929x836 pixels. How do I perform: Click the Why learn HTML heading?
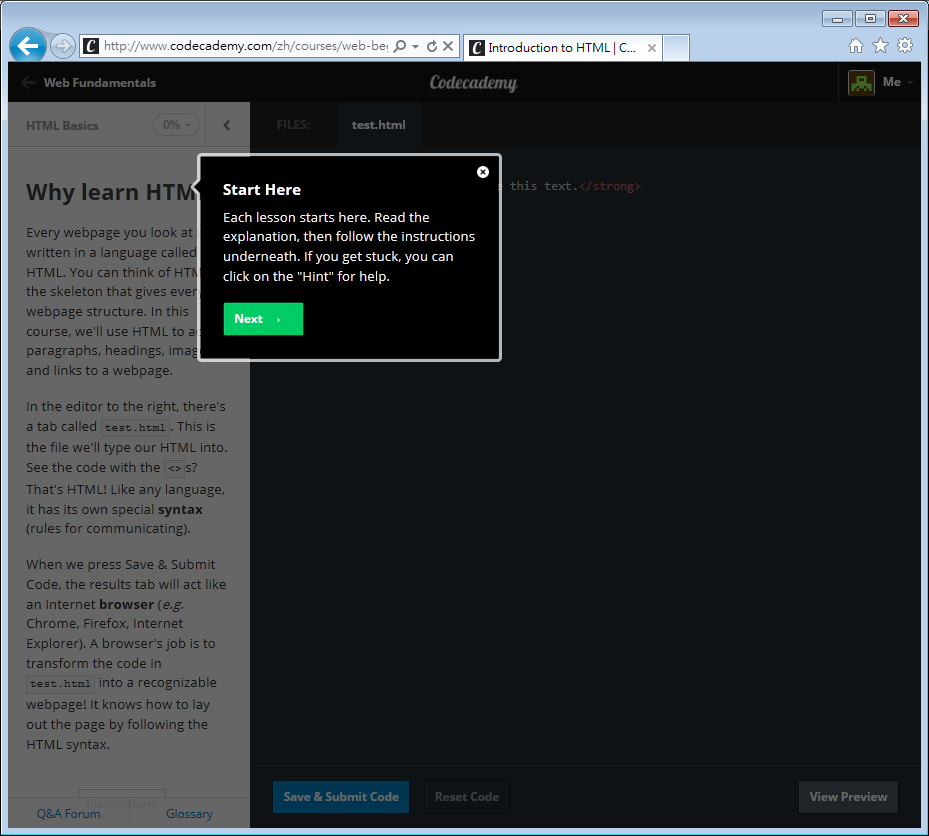tap(111, 192)
